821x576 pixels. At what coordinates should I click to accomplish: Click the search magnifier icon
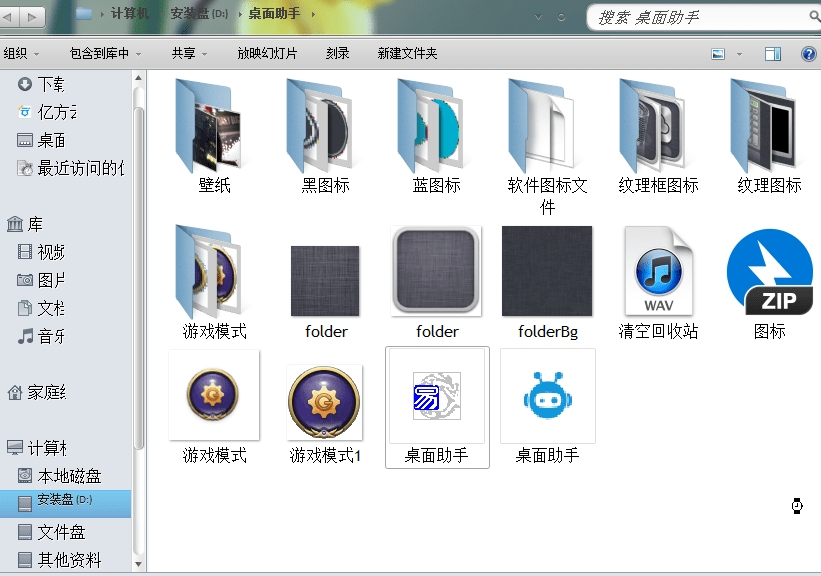815,17
